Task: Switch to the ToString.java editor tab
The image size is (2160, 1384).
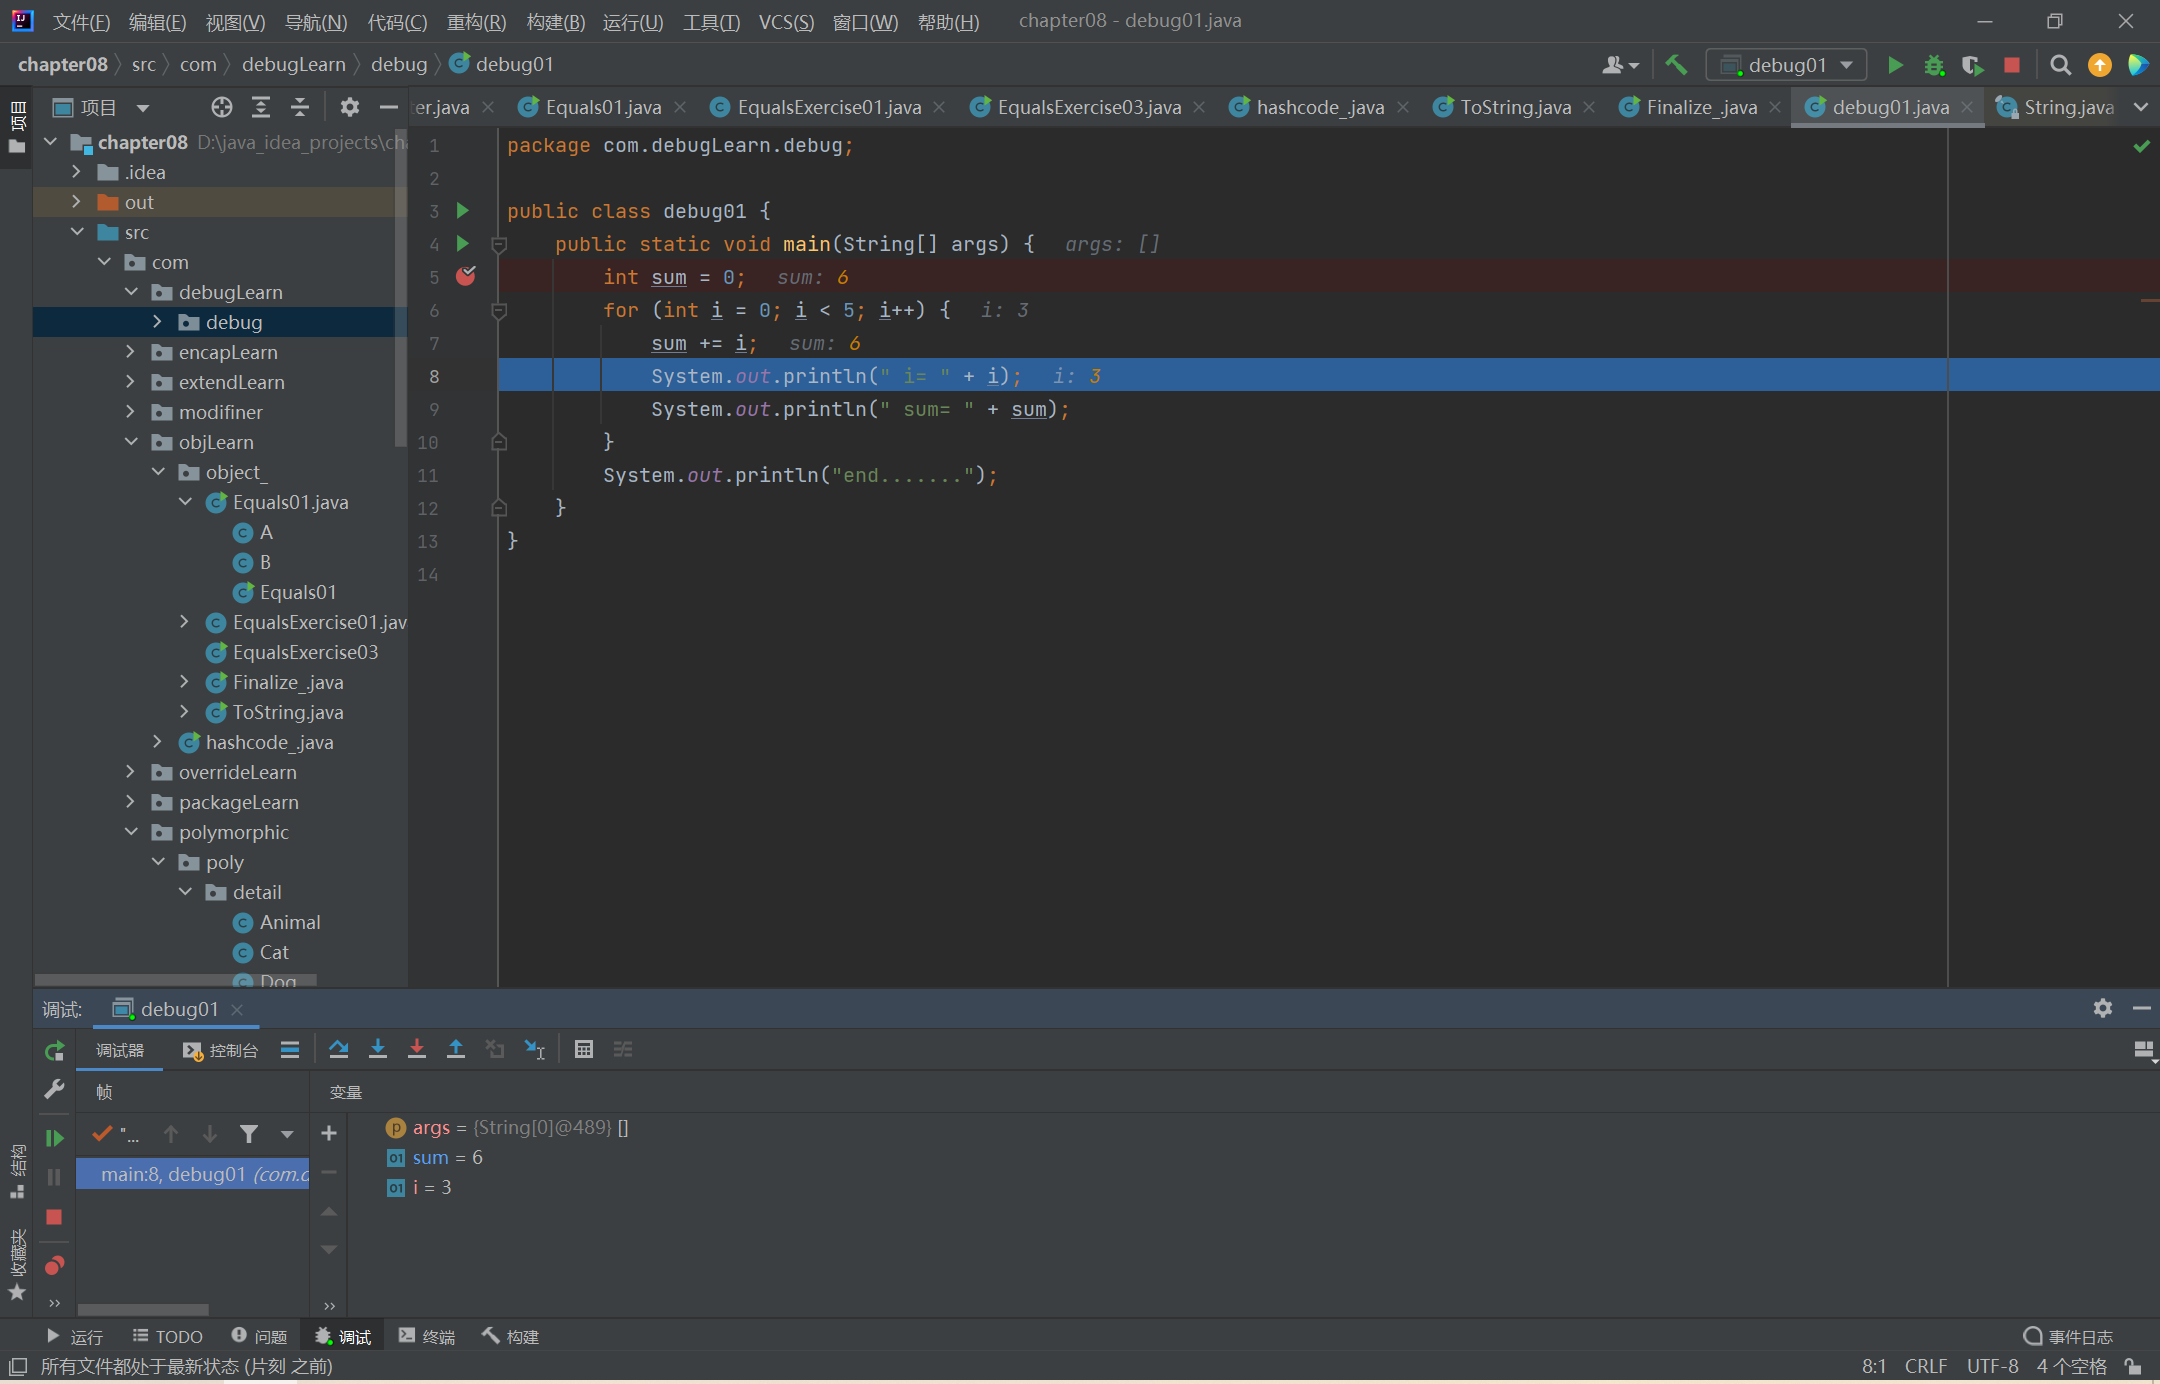Action: pos(1514,107)
